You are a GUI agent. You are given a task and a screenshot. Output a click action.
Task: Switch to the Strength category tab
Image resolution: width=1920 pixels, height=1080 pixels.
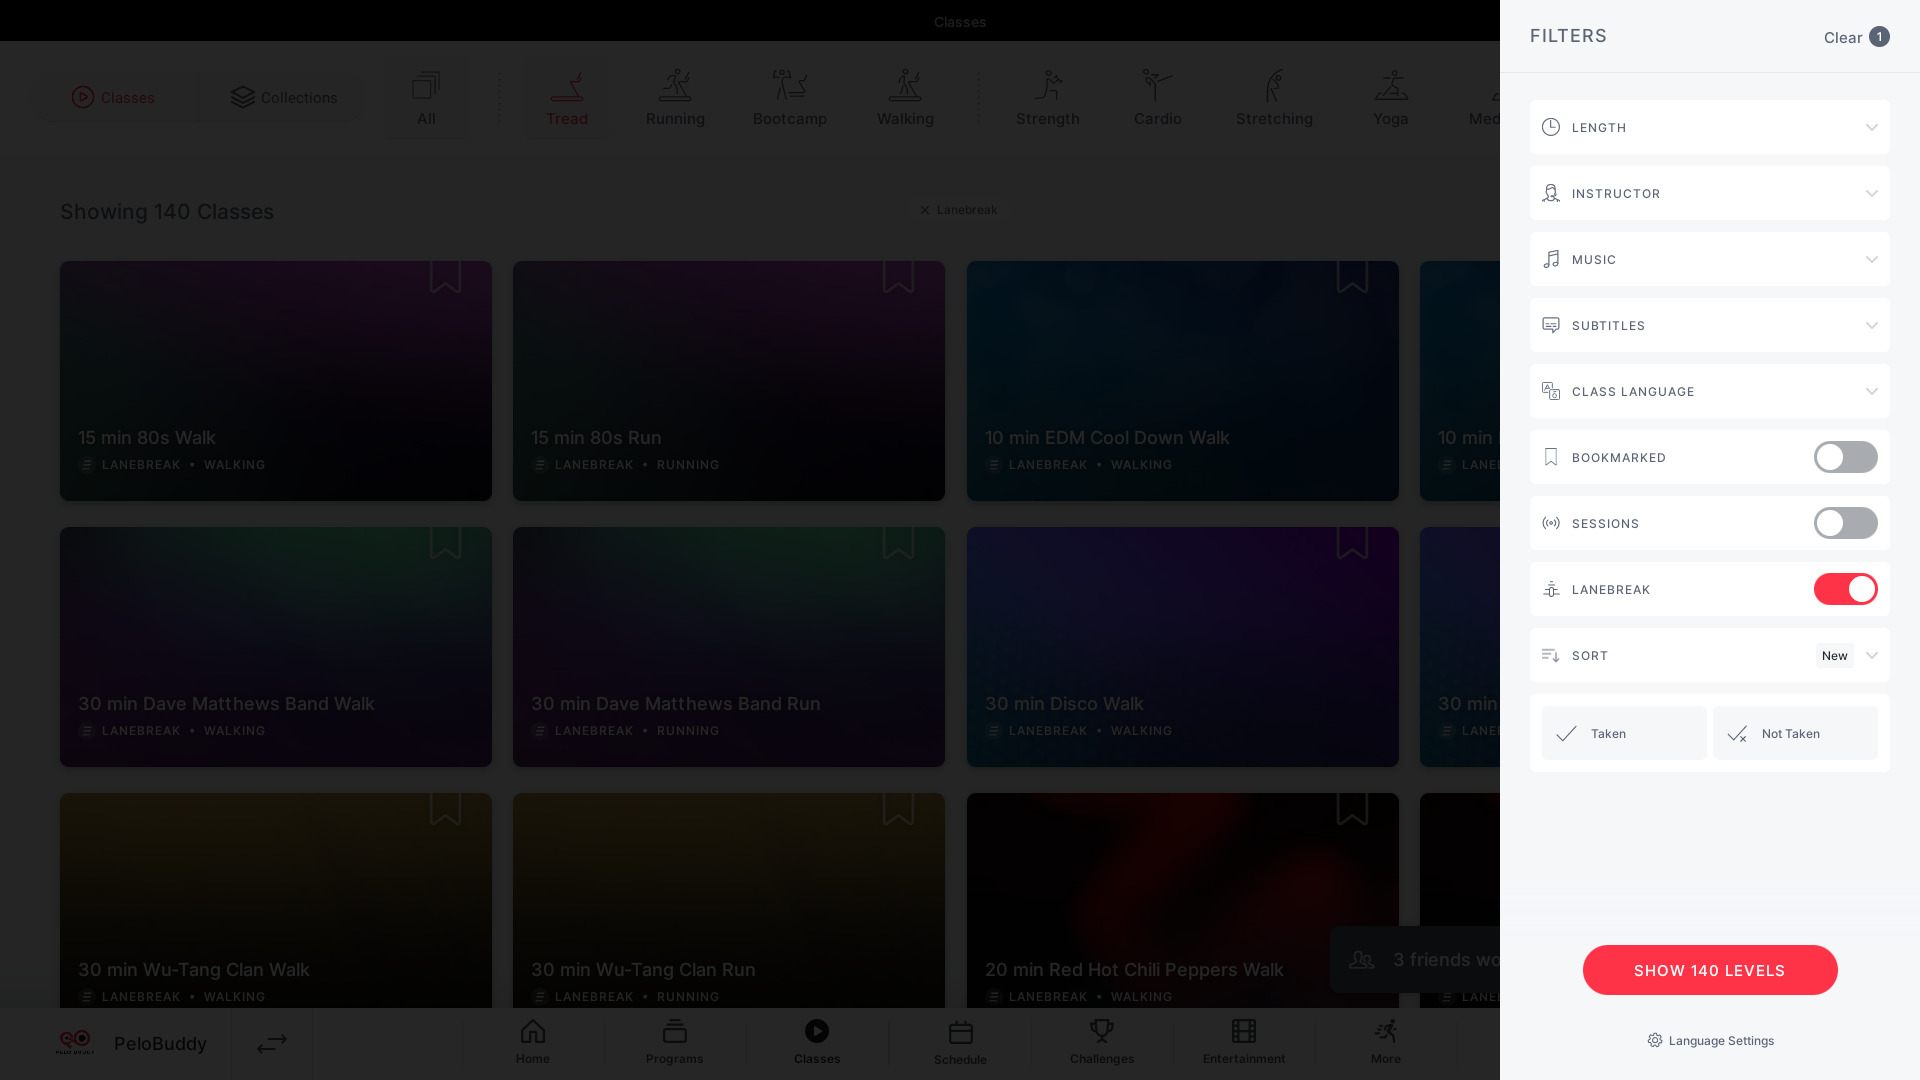pos(1048,98)
